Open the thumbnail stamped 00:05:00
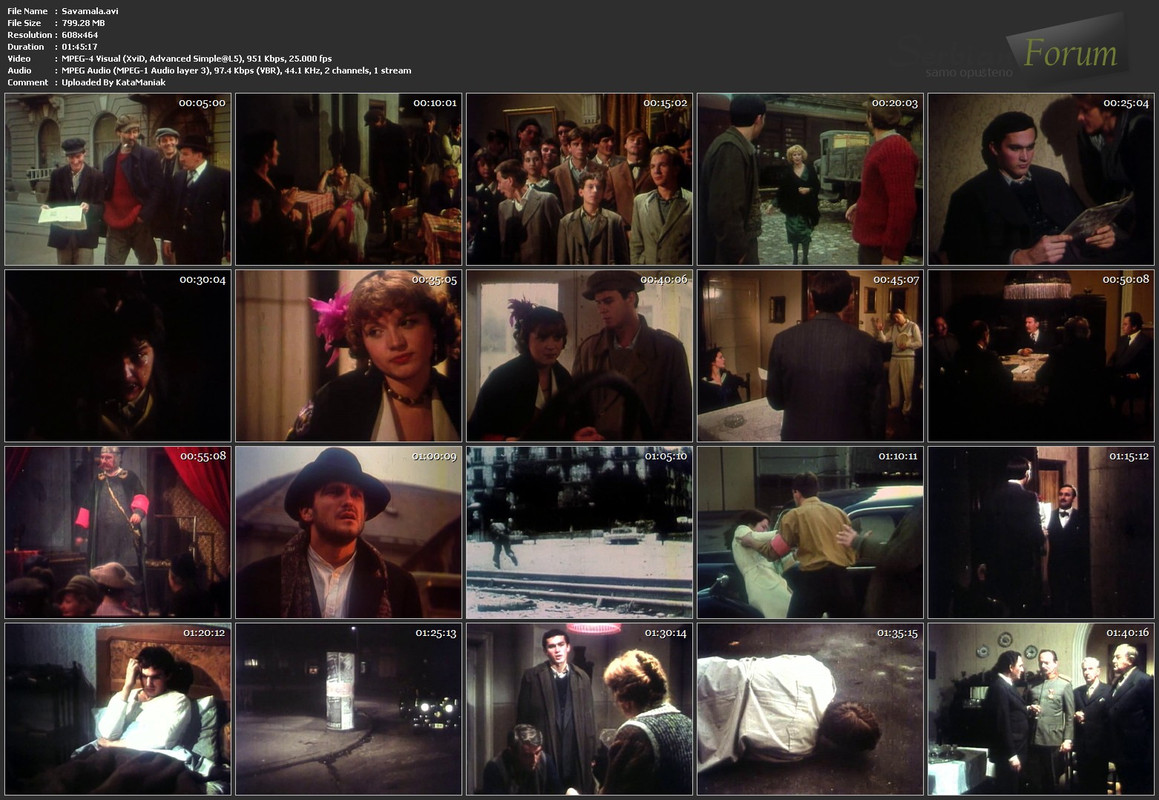This screenshot has width=1159, height=800. (118, 179)
